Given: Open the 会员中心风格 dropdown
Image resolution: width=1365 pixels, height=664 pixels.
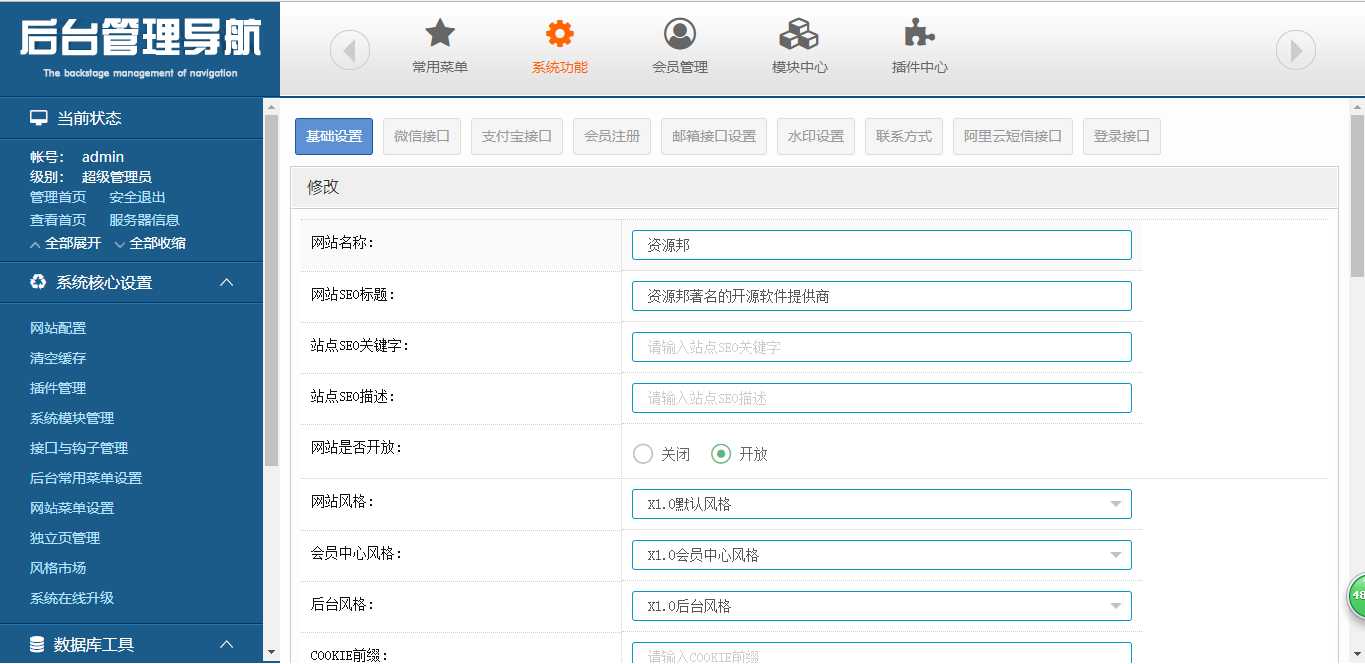Looking at the screenshot, I should point(882,555).
